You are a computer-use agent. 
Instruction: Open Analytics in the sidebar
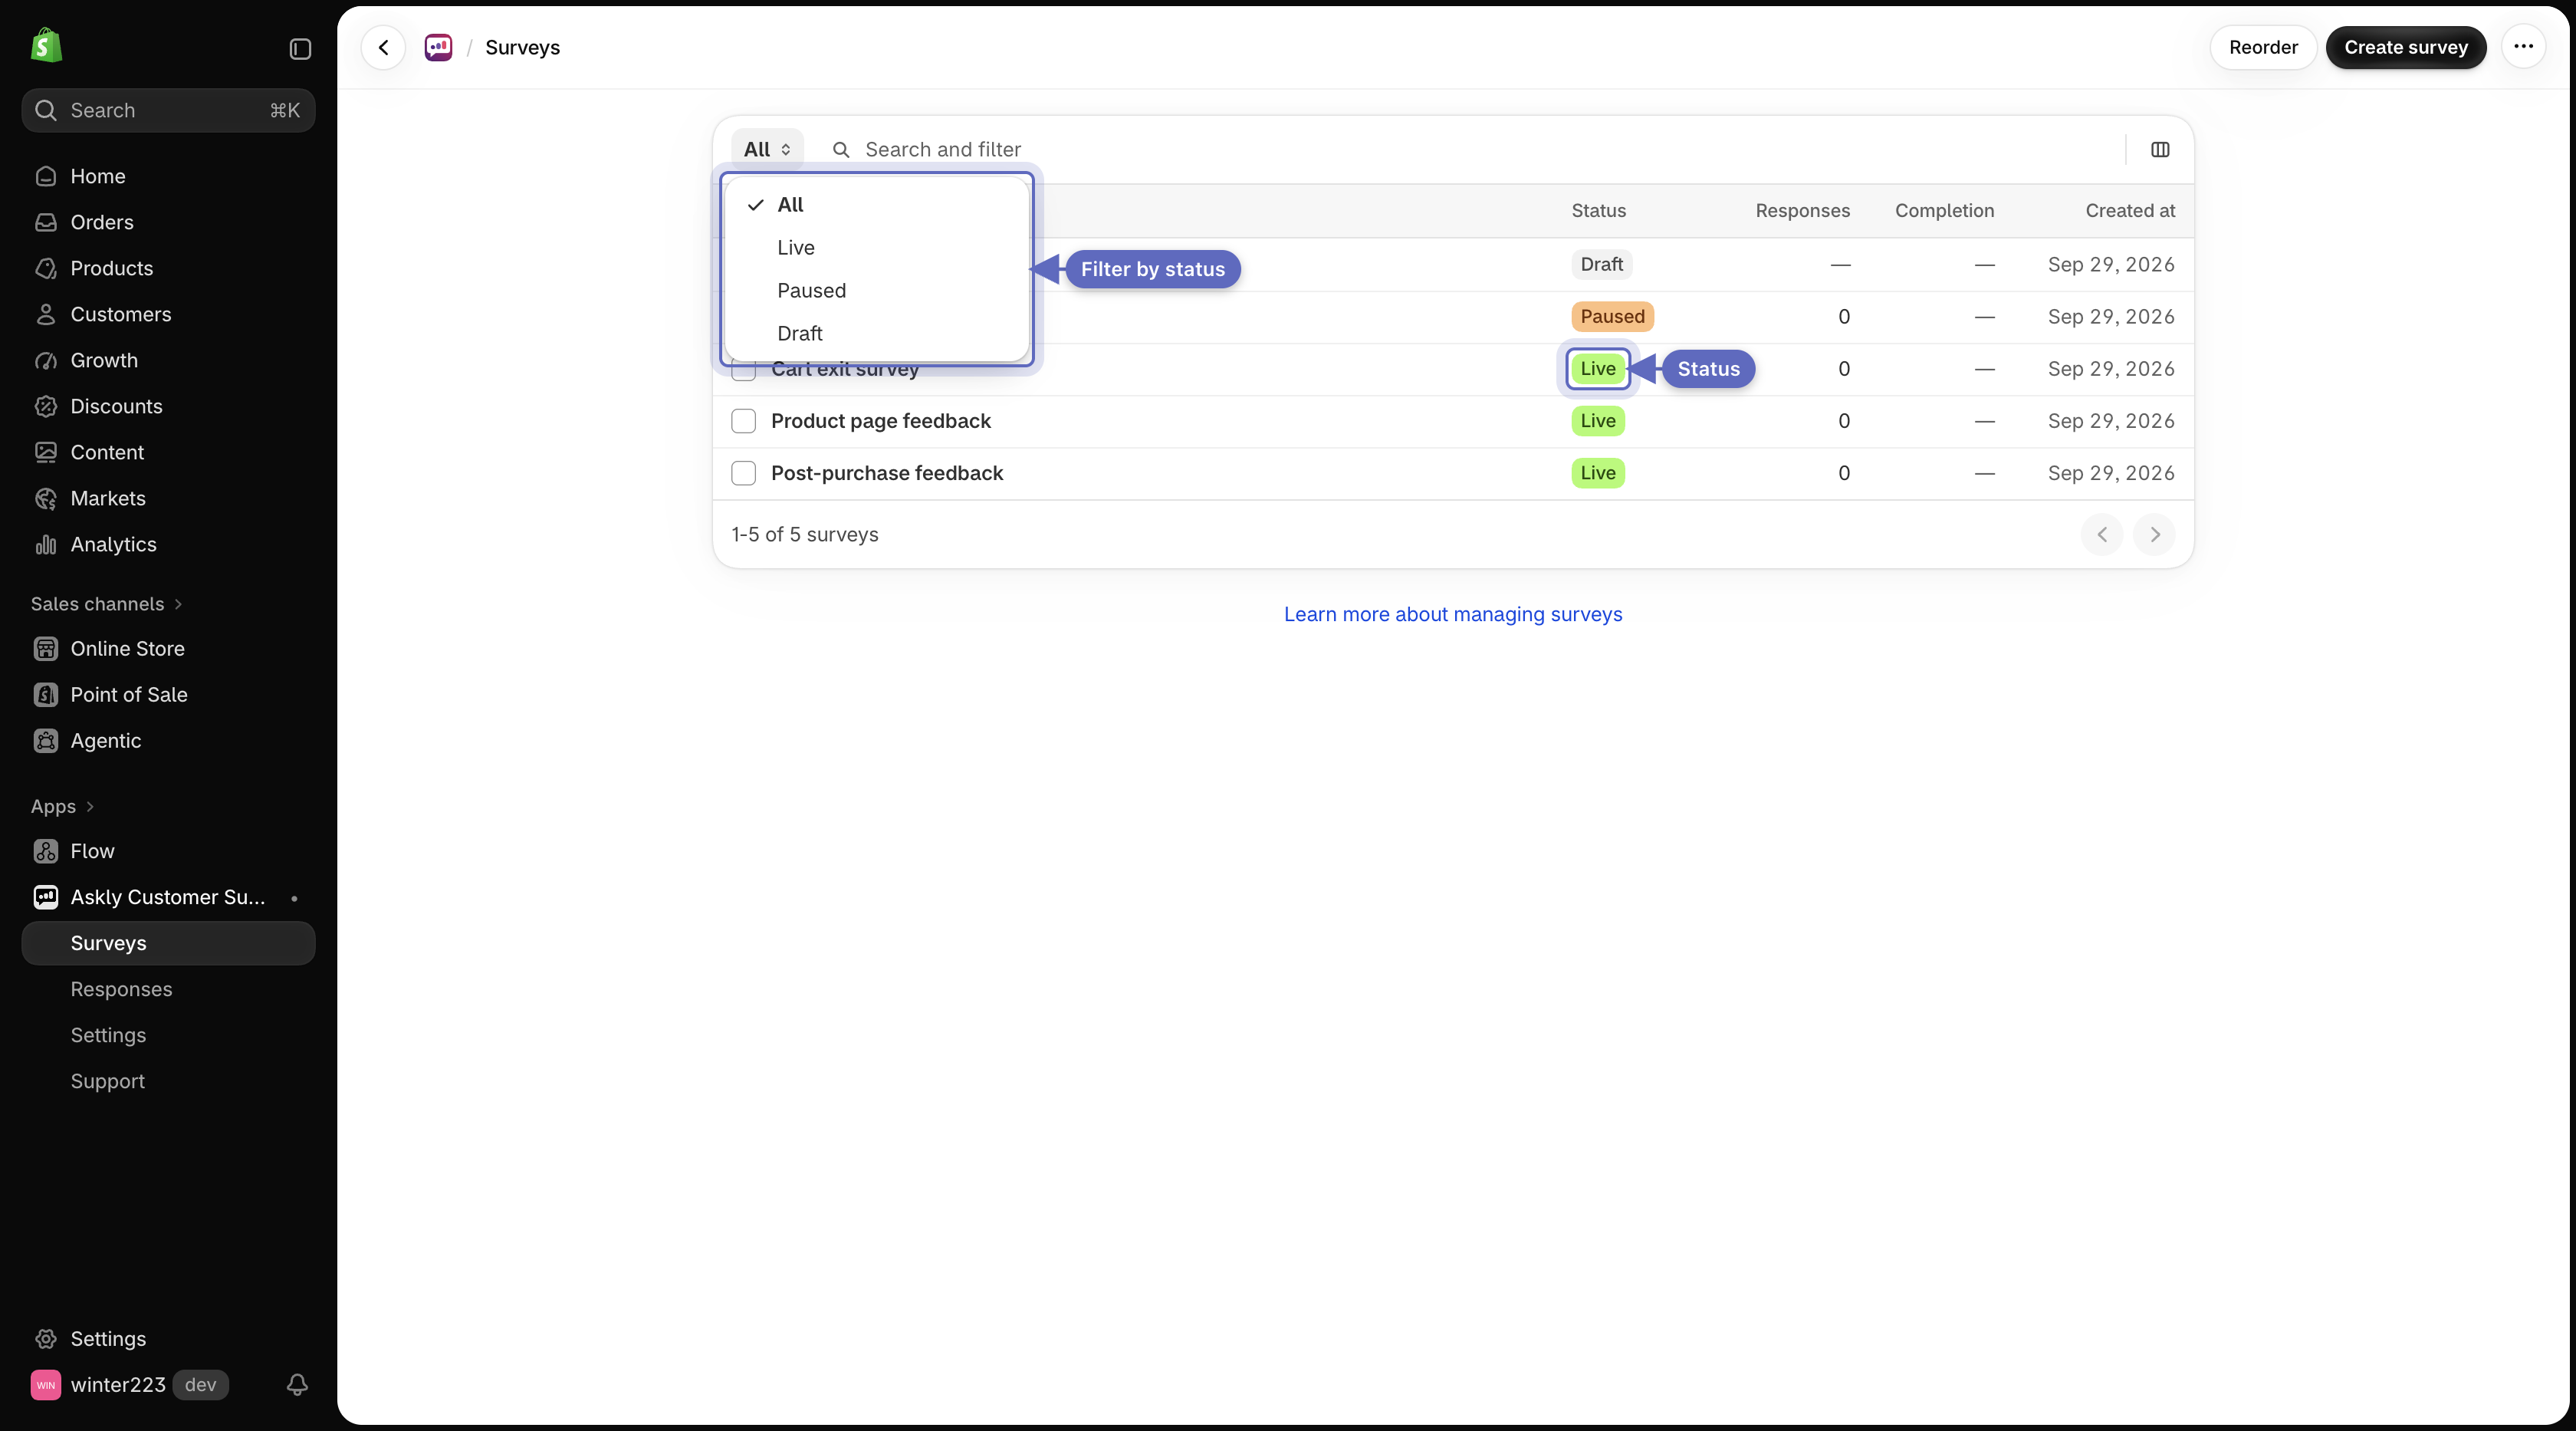pyautogui.click(x=168, y=544)
